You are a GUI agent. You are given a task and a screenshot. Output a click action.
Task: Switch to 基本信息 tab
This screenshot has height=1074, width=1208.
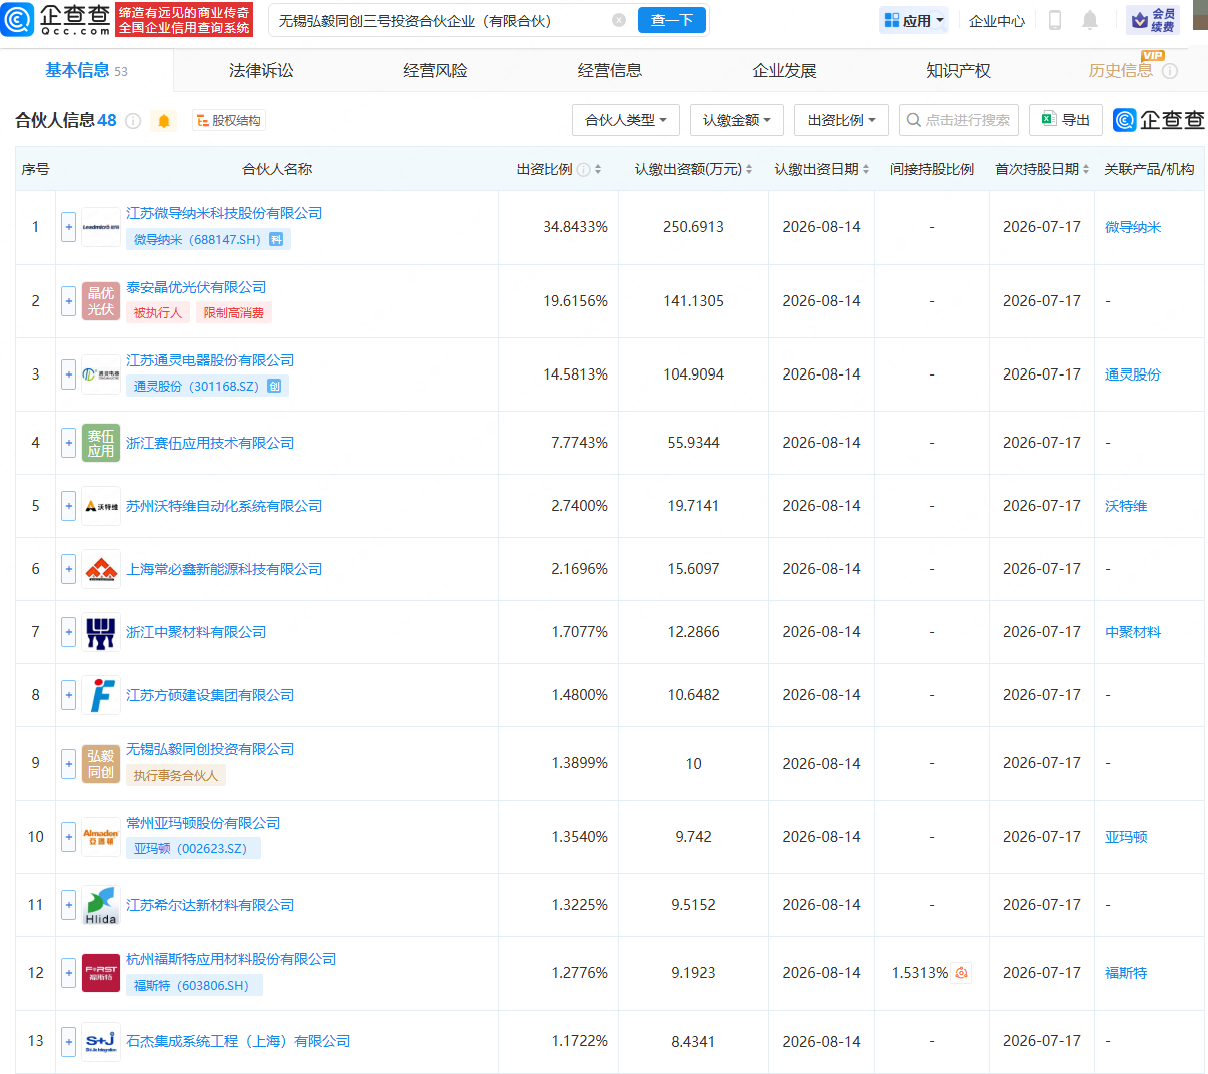tap(86, 70)
